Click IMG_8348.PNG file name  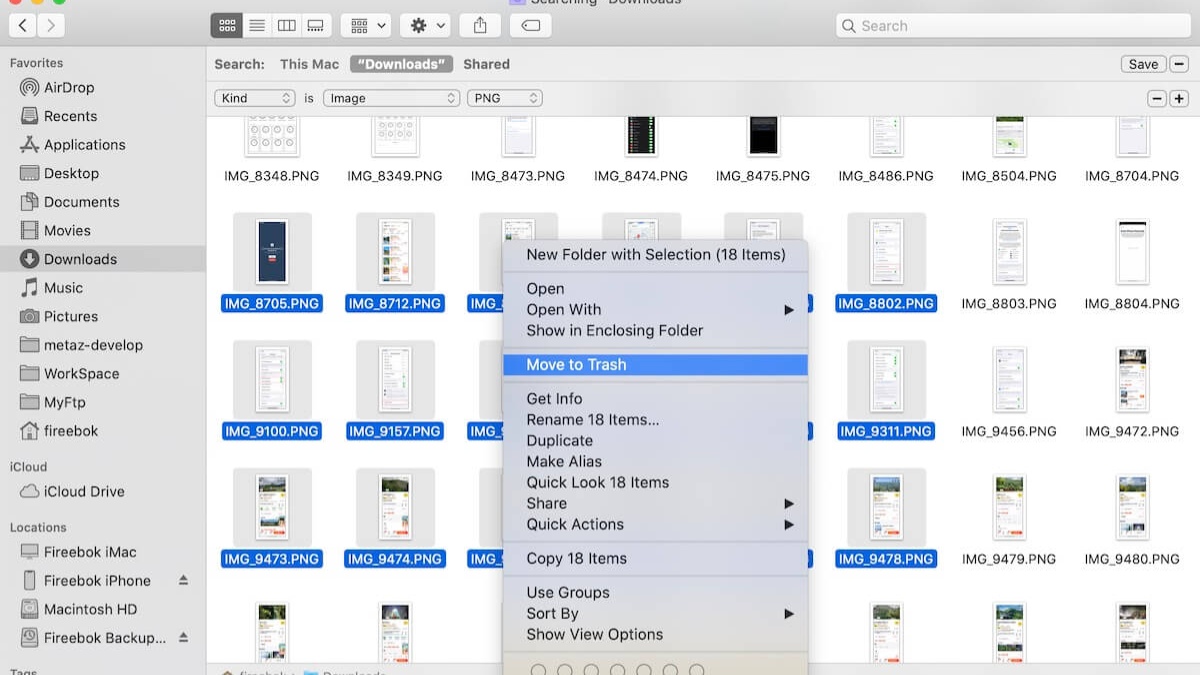[x=272, y=175]
